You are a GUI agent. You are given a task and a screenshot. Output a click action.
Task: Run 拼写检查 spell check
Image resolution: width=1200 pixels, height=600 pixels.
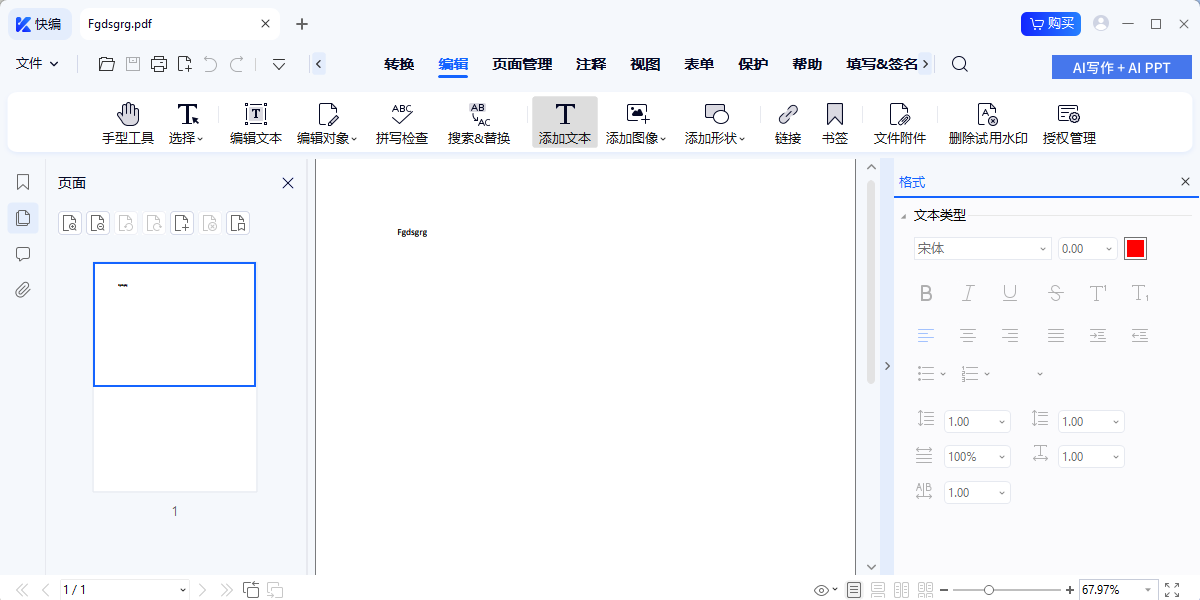coord(400,122)
